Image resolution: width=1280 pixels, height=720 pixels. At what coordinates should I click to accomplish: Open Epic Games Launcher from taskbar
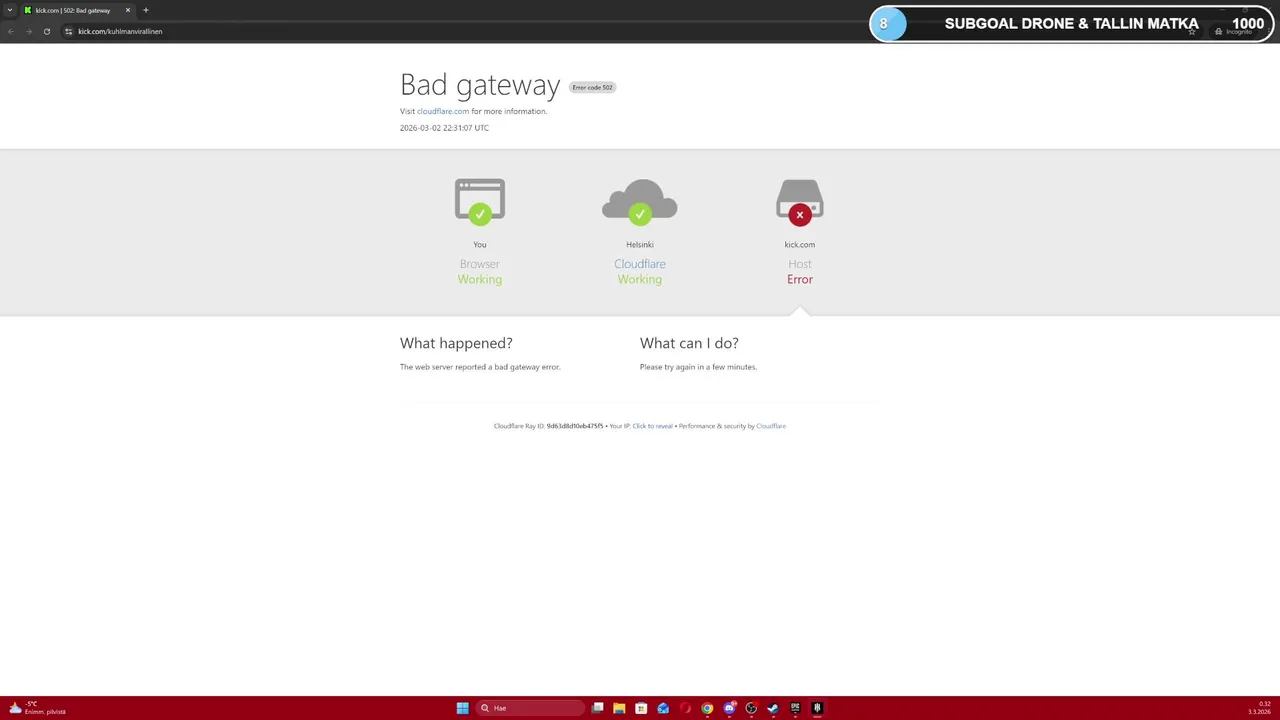point(795,708)
